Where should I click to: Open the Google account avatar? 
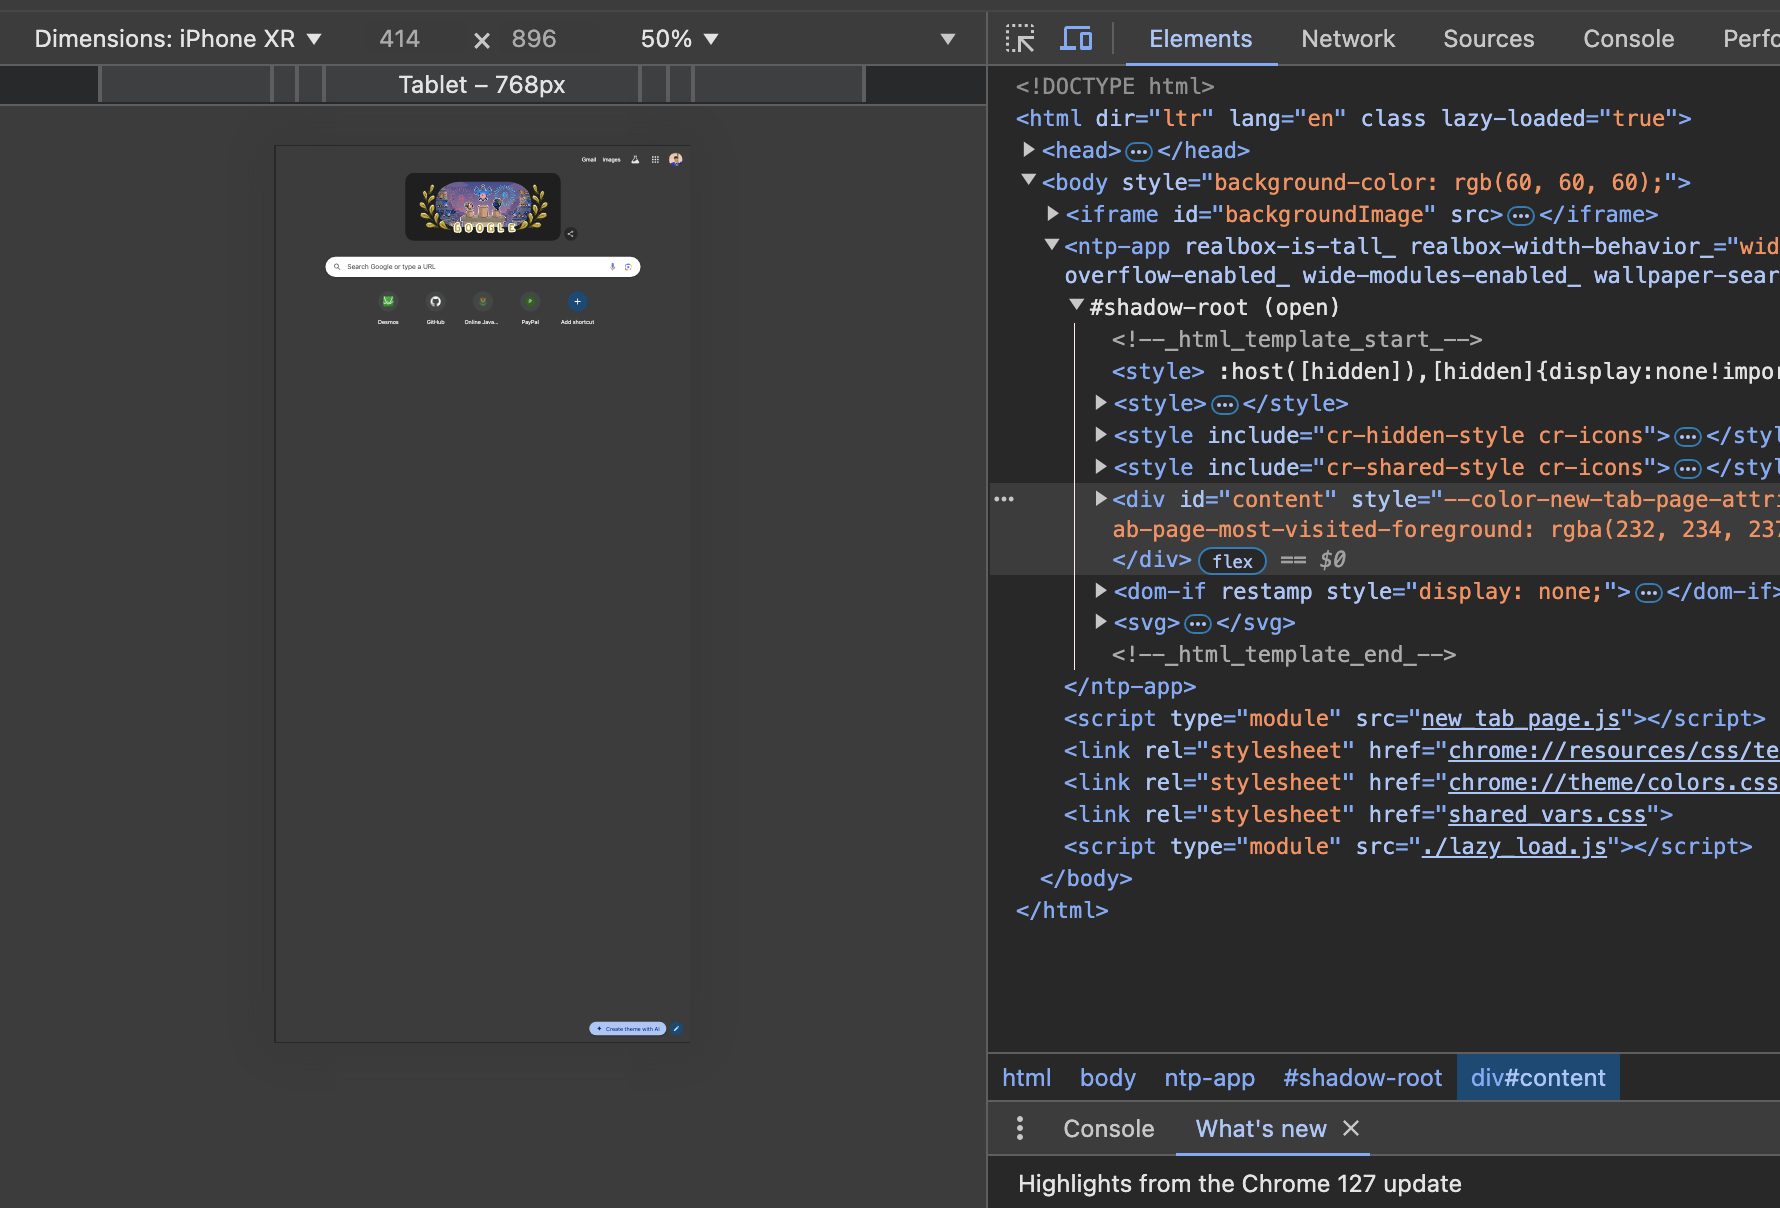click(x=676, y=159)
